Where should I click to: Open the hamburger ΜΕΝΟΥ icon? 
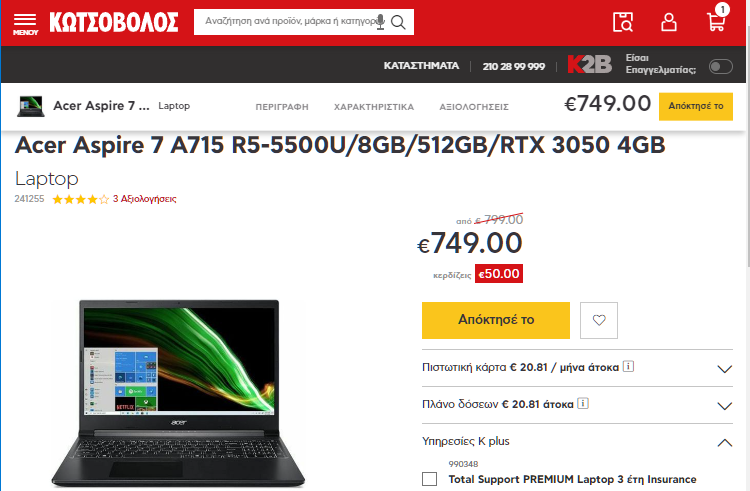pos(25,24)
